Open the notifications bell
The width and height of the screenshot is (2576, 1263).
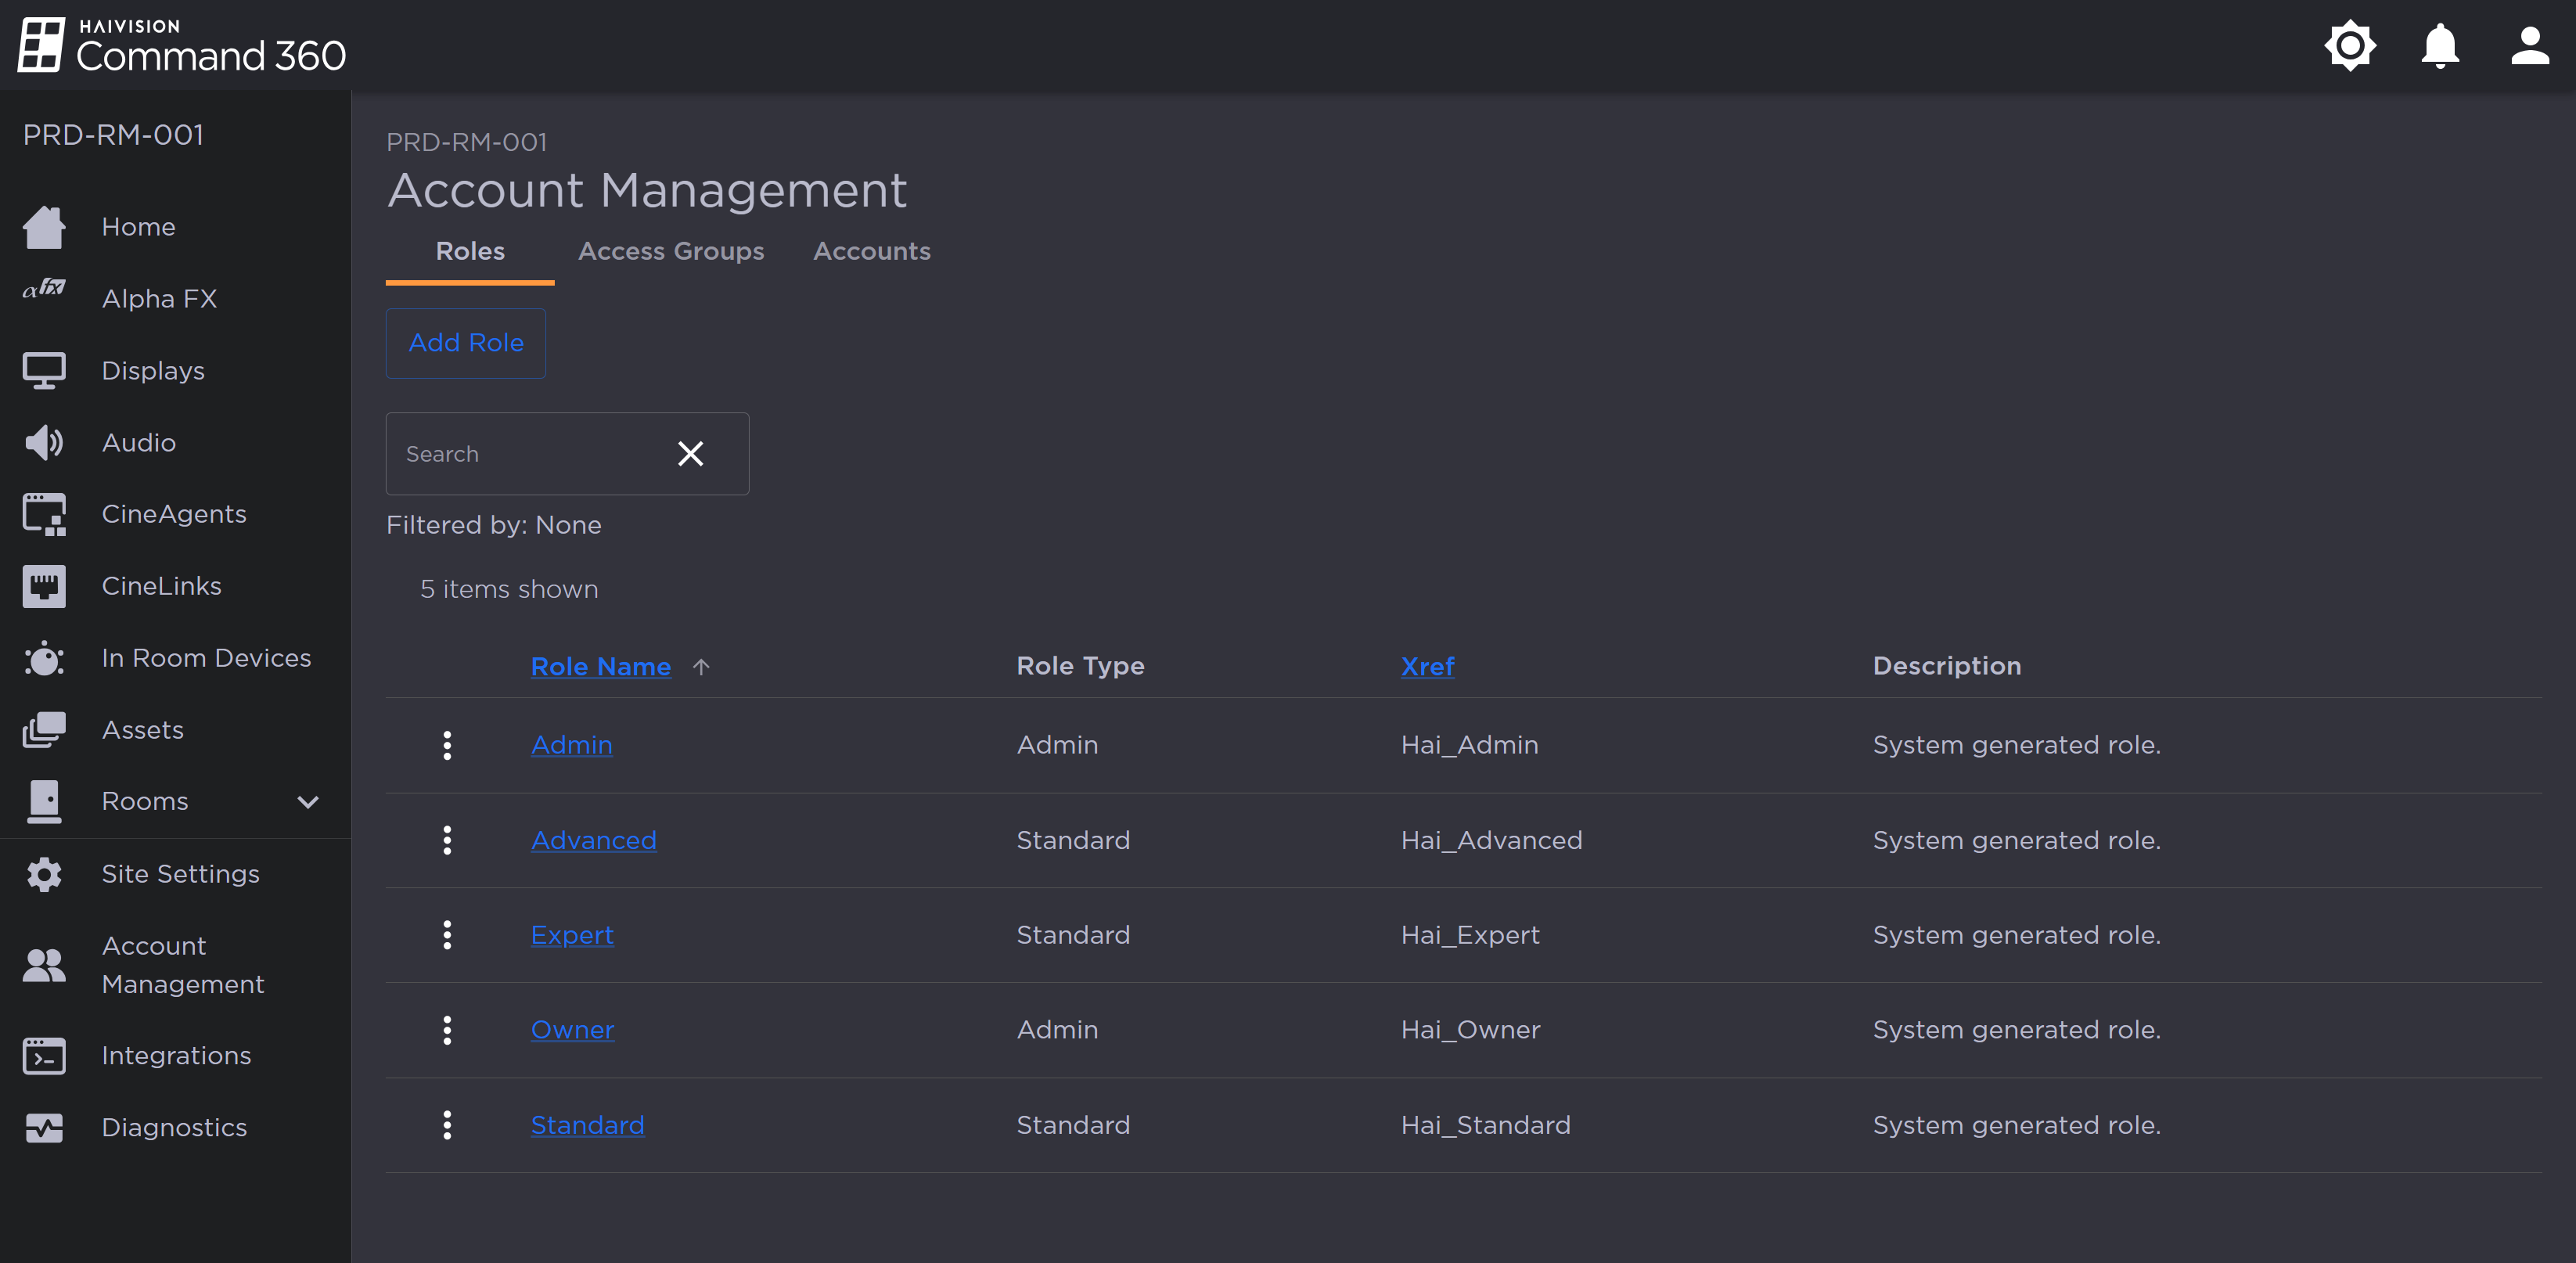click(x=2438, y=45)
